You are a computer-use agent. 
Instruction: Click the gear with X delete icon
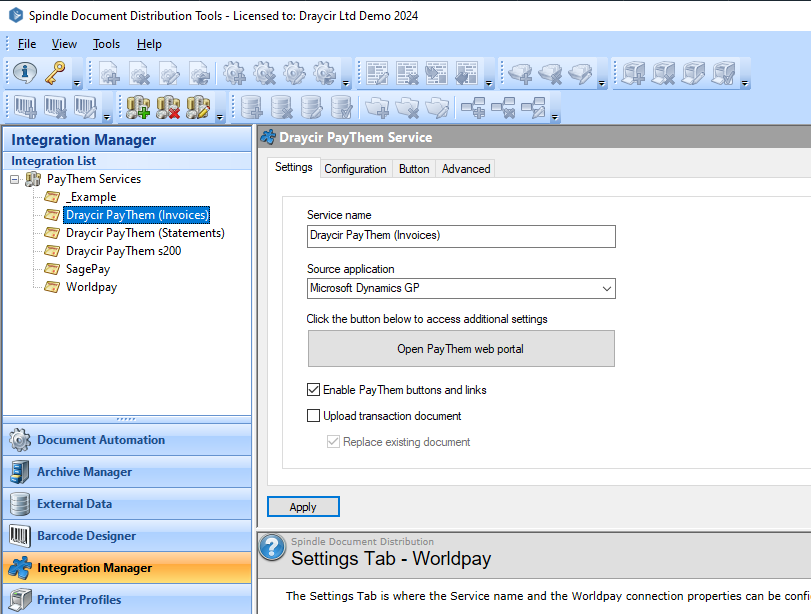(264, 73)
